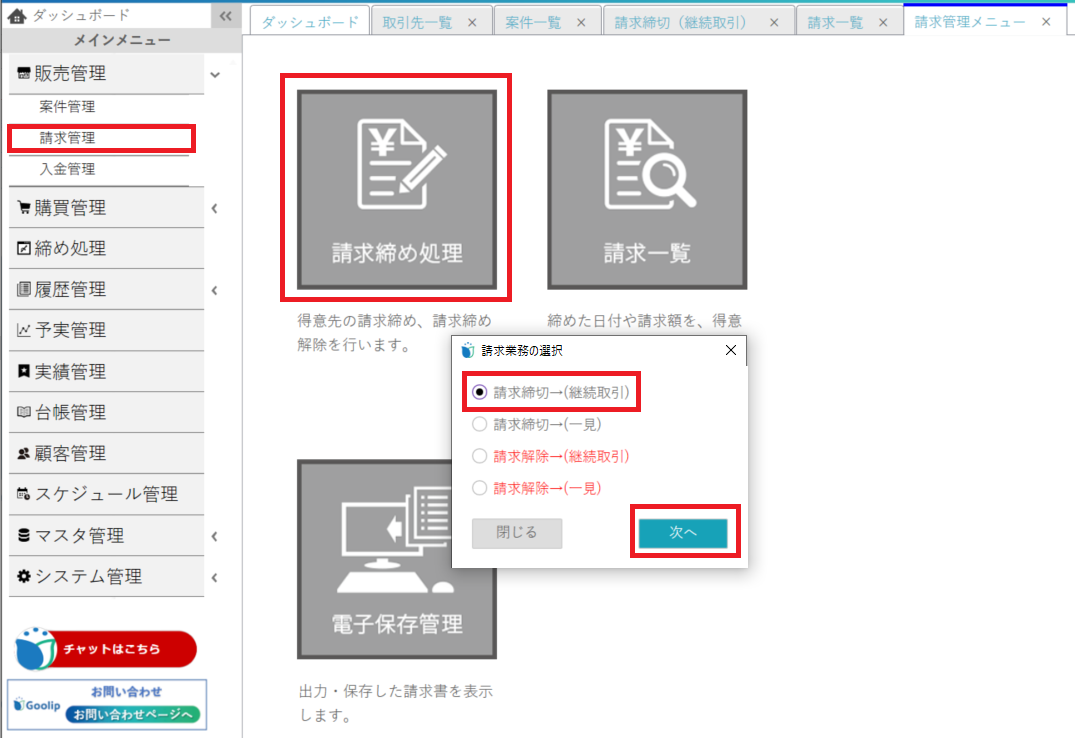Image resolution: width=1075 pixels, height=738 pixels.
Task: Click the 次へ button in dialog
Action: [x=683, y=533]
